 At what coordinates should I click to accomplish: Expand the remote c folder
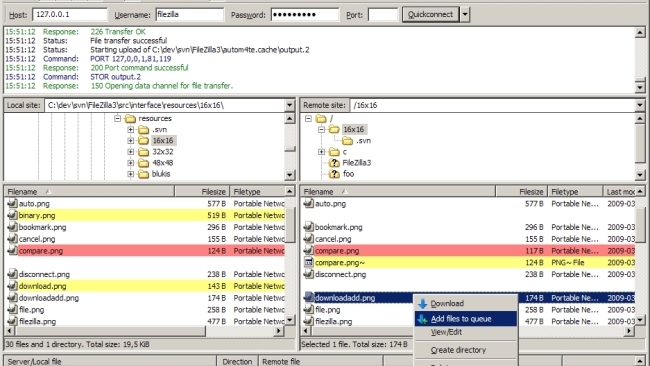coord(321,152)
